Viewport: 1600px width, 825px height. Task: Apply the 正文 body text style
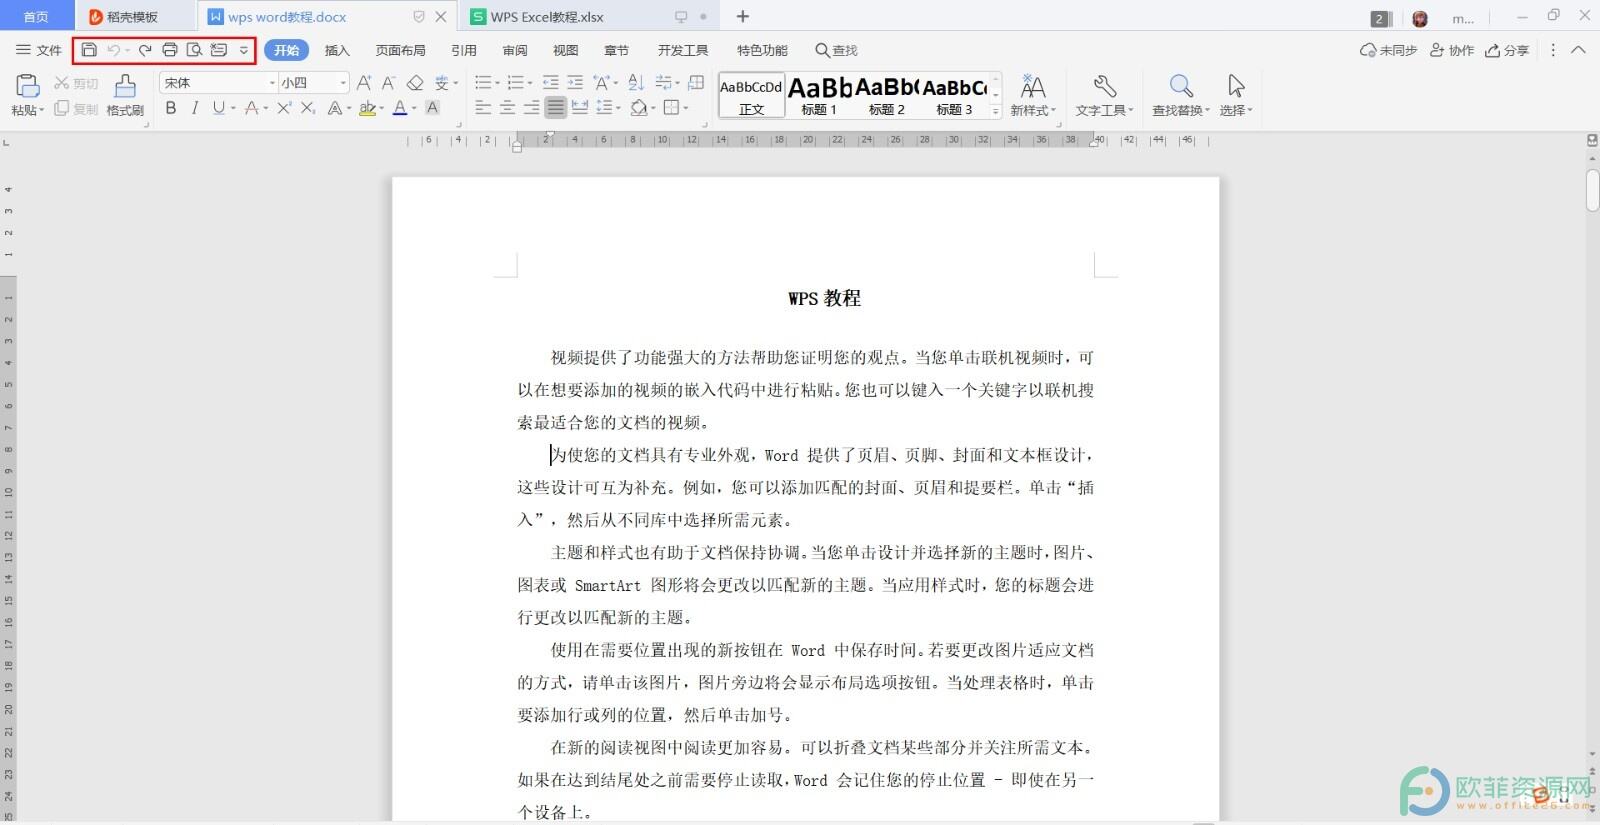[x=751, y=96]
